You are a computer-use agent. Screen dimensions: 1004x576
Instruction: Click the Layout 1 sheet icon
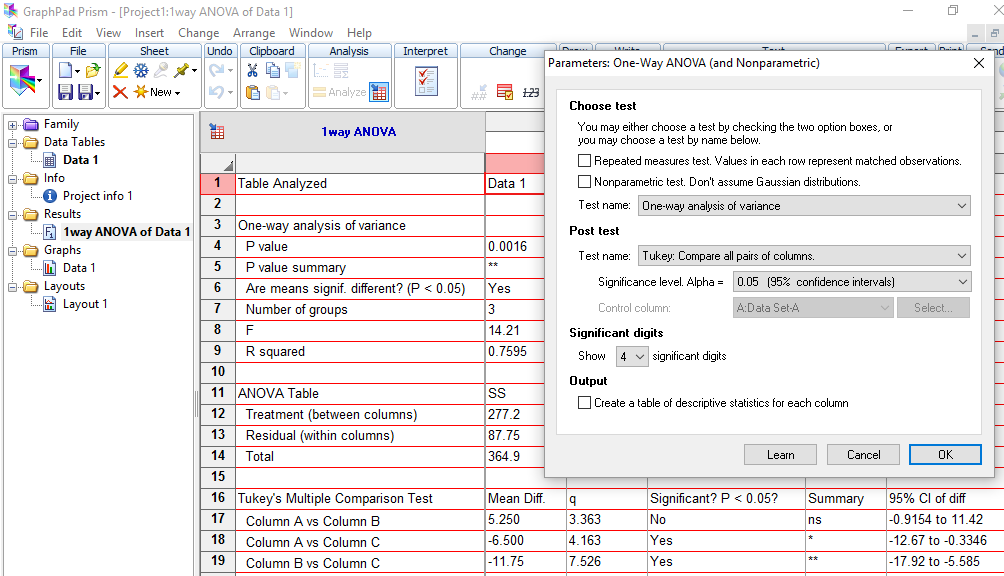click(x=50, y=303)
